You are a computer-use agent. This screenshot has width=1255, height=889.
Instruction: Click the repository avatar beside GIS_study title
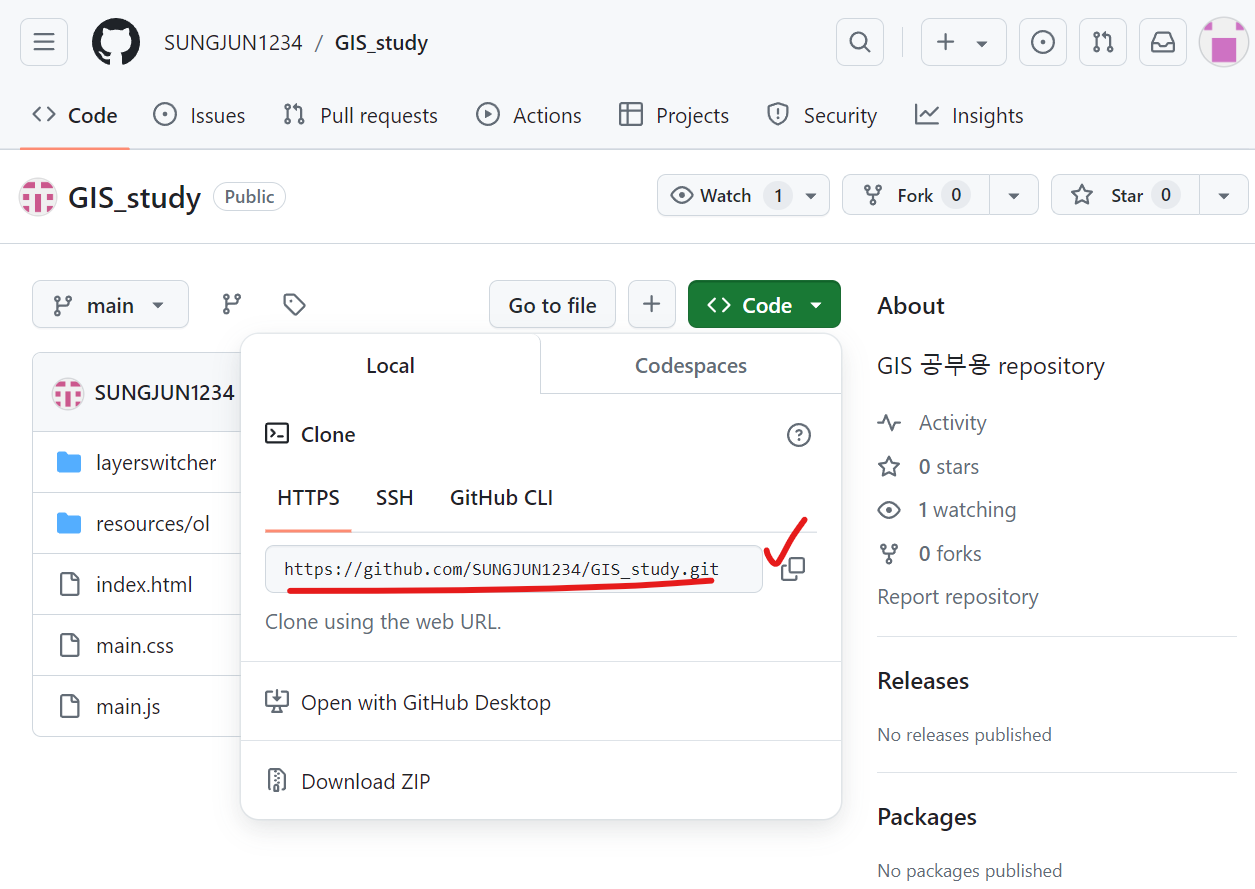pos(38,197)
